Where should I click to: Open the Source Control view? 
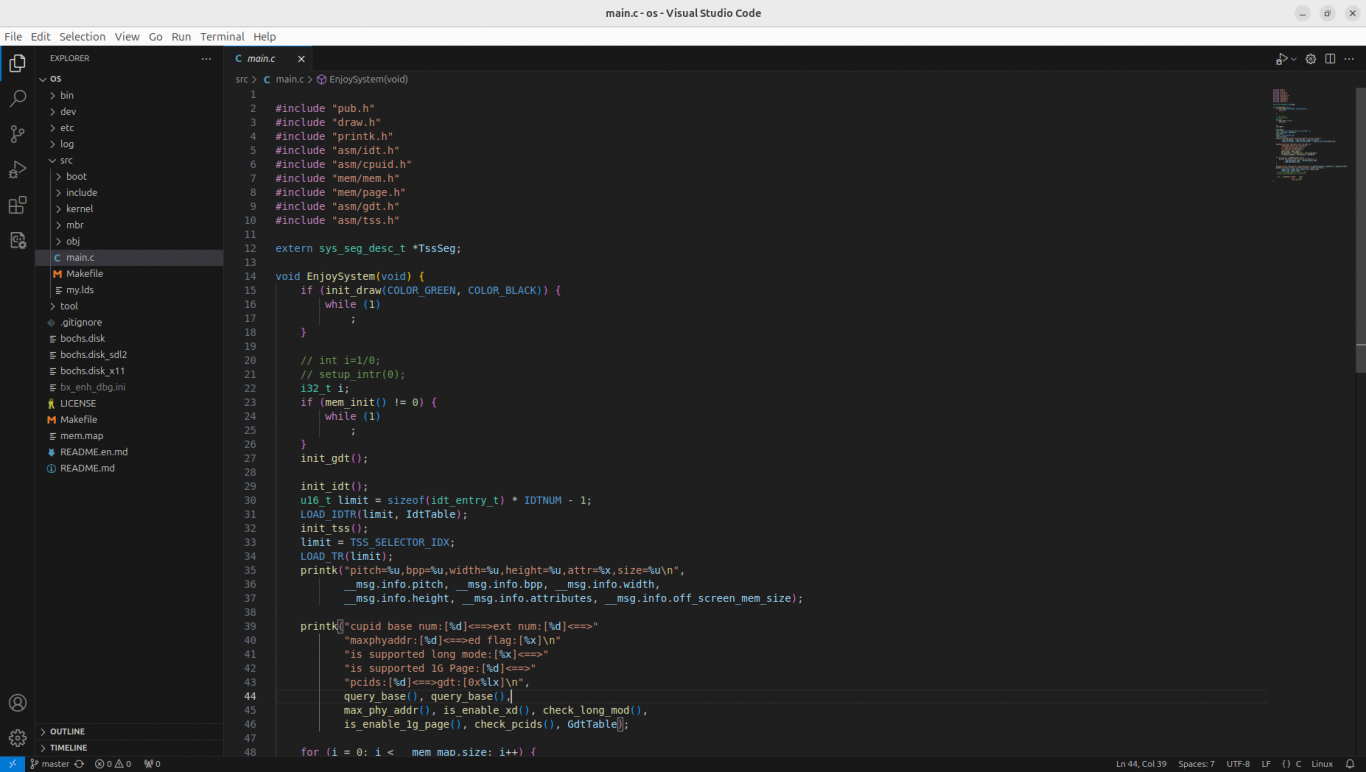coord(17,134)
